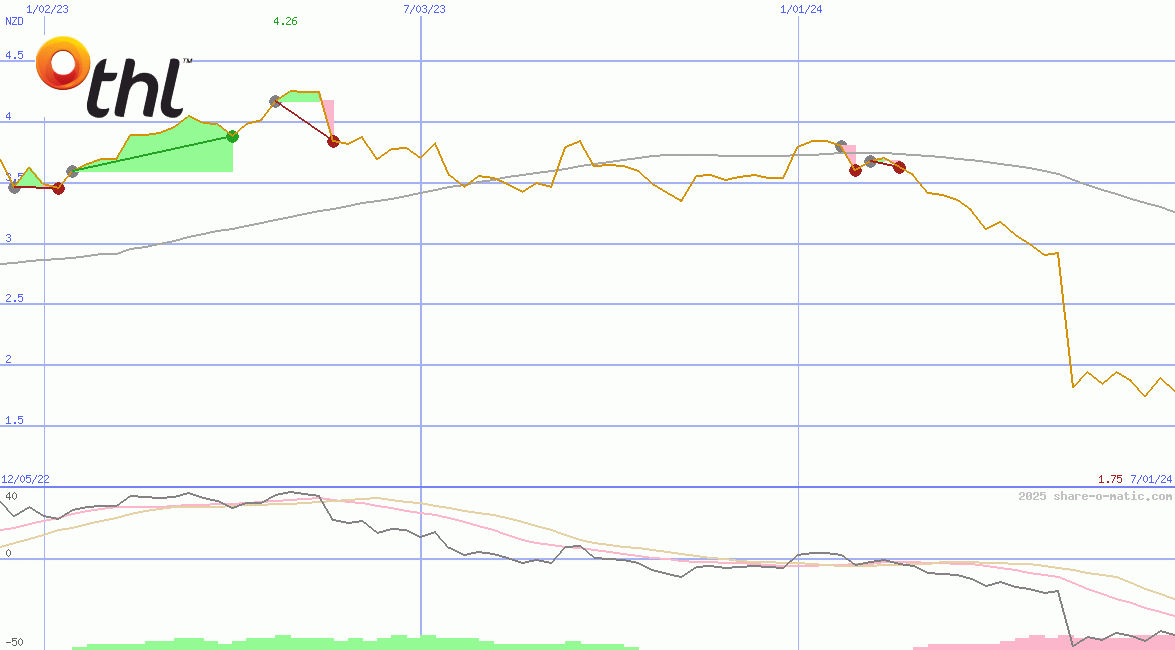Click the rightmost red marker in the signal cluster
Viewport: 1175px width, 650px height.
[900, 168]
